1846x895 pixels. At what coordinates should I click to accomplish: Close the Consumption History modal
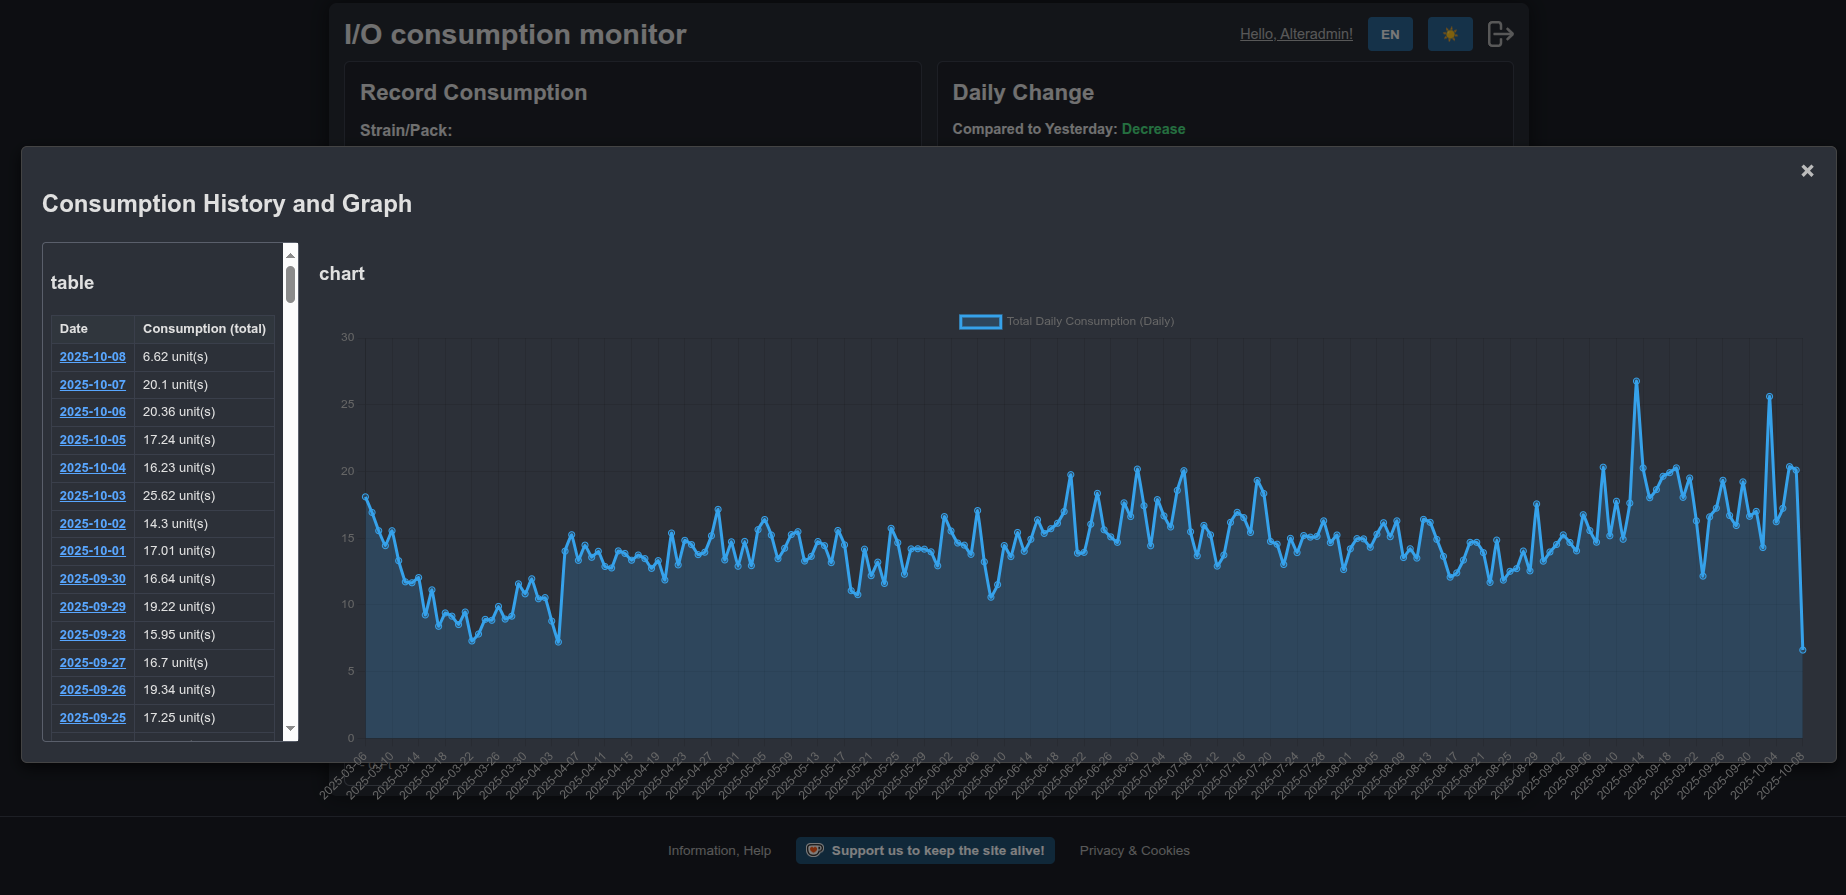1807,171
